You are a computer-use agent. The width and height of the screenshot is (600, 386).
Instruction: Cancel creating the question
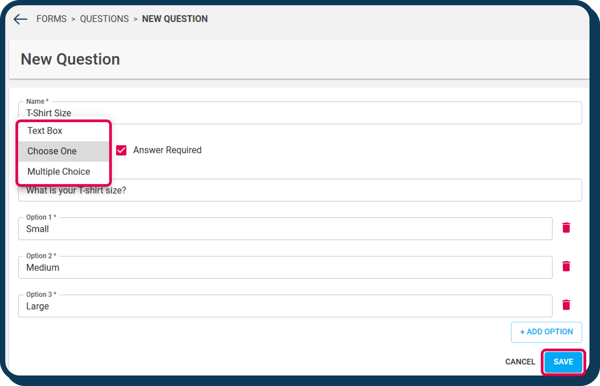point(520,362)
